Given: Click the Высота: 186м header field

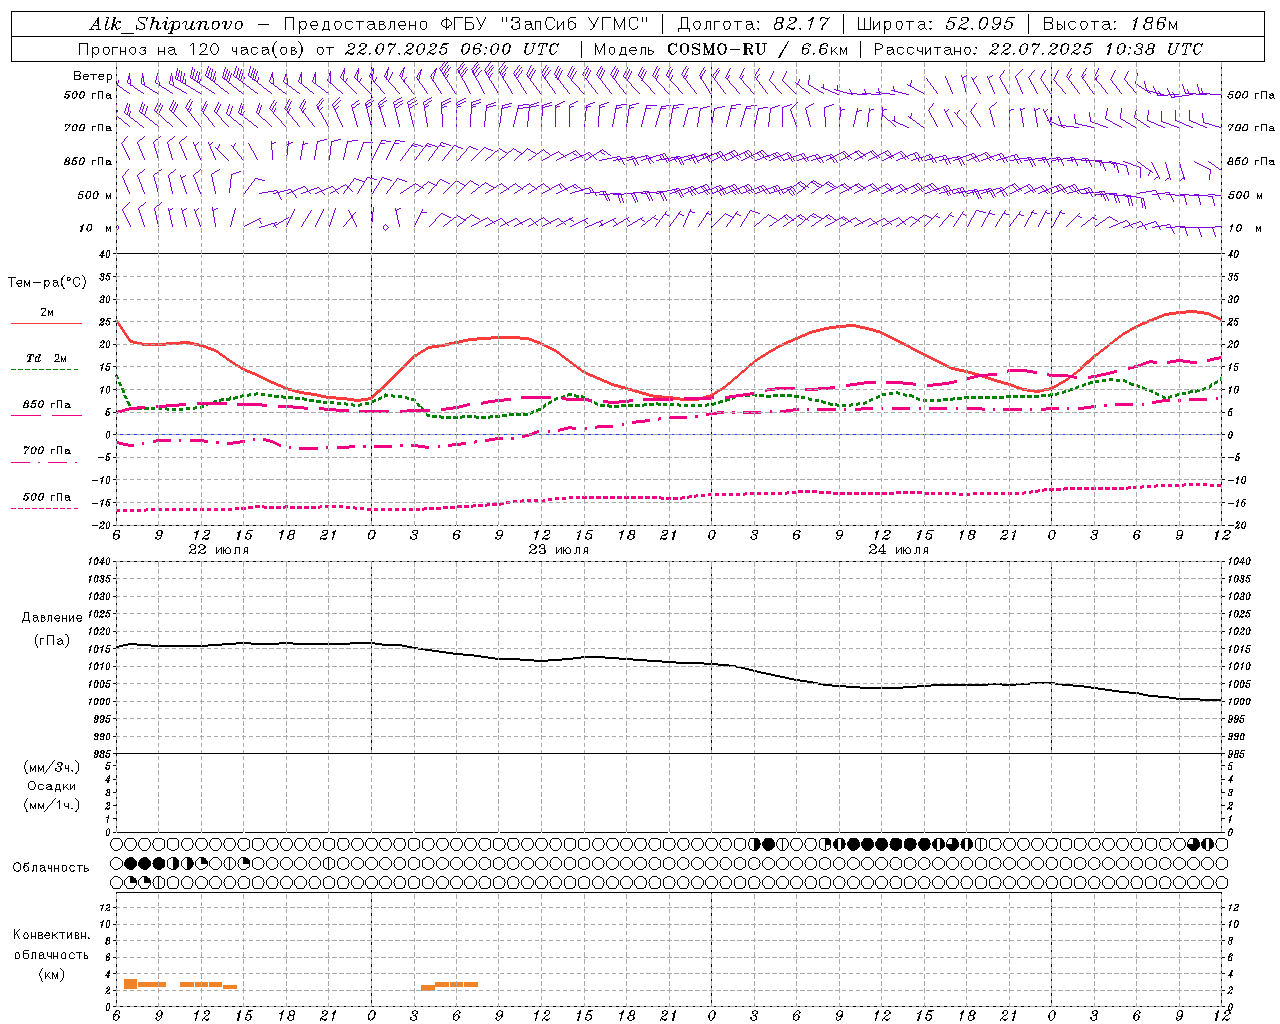Looking at the screenshot, I should (1110, 24).
